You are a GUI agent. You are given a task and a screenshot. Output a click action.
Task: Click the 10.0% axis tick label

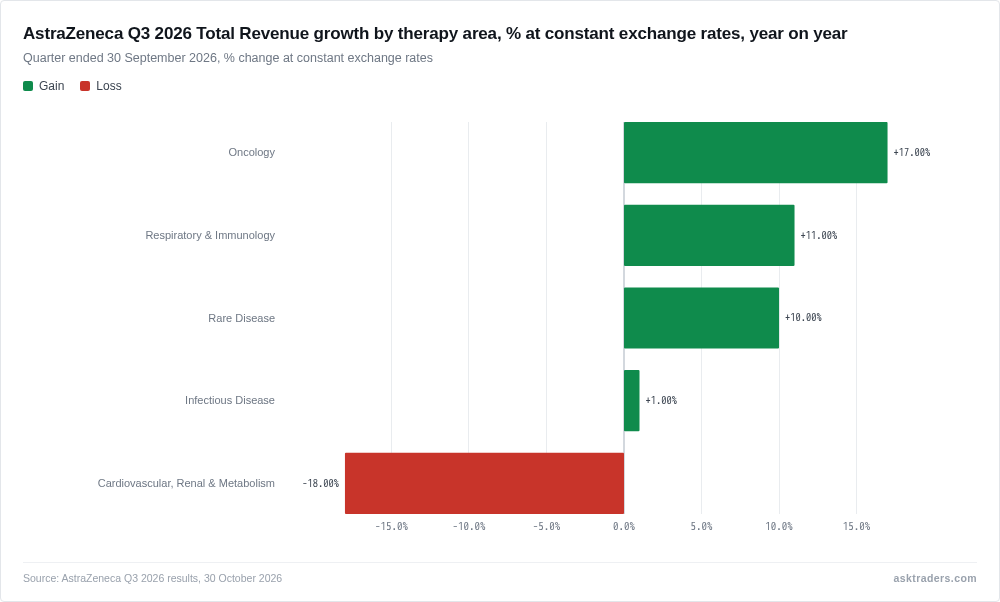pos(779,527)
